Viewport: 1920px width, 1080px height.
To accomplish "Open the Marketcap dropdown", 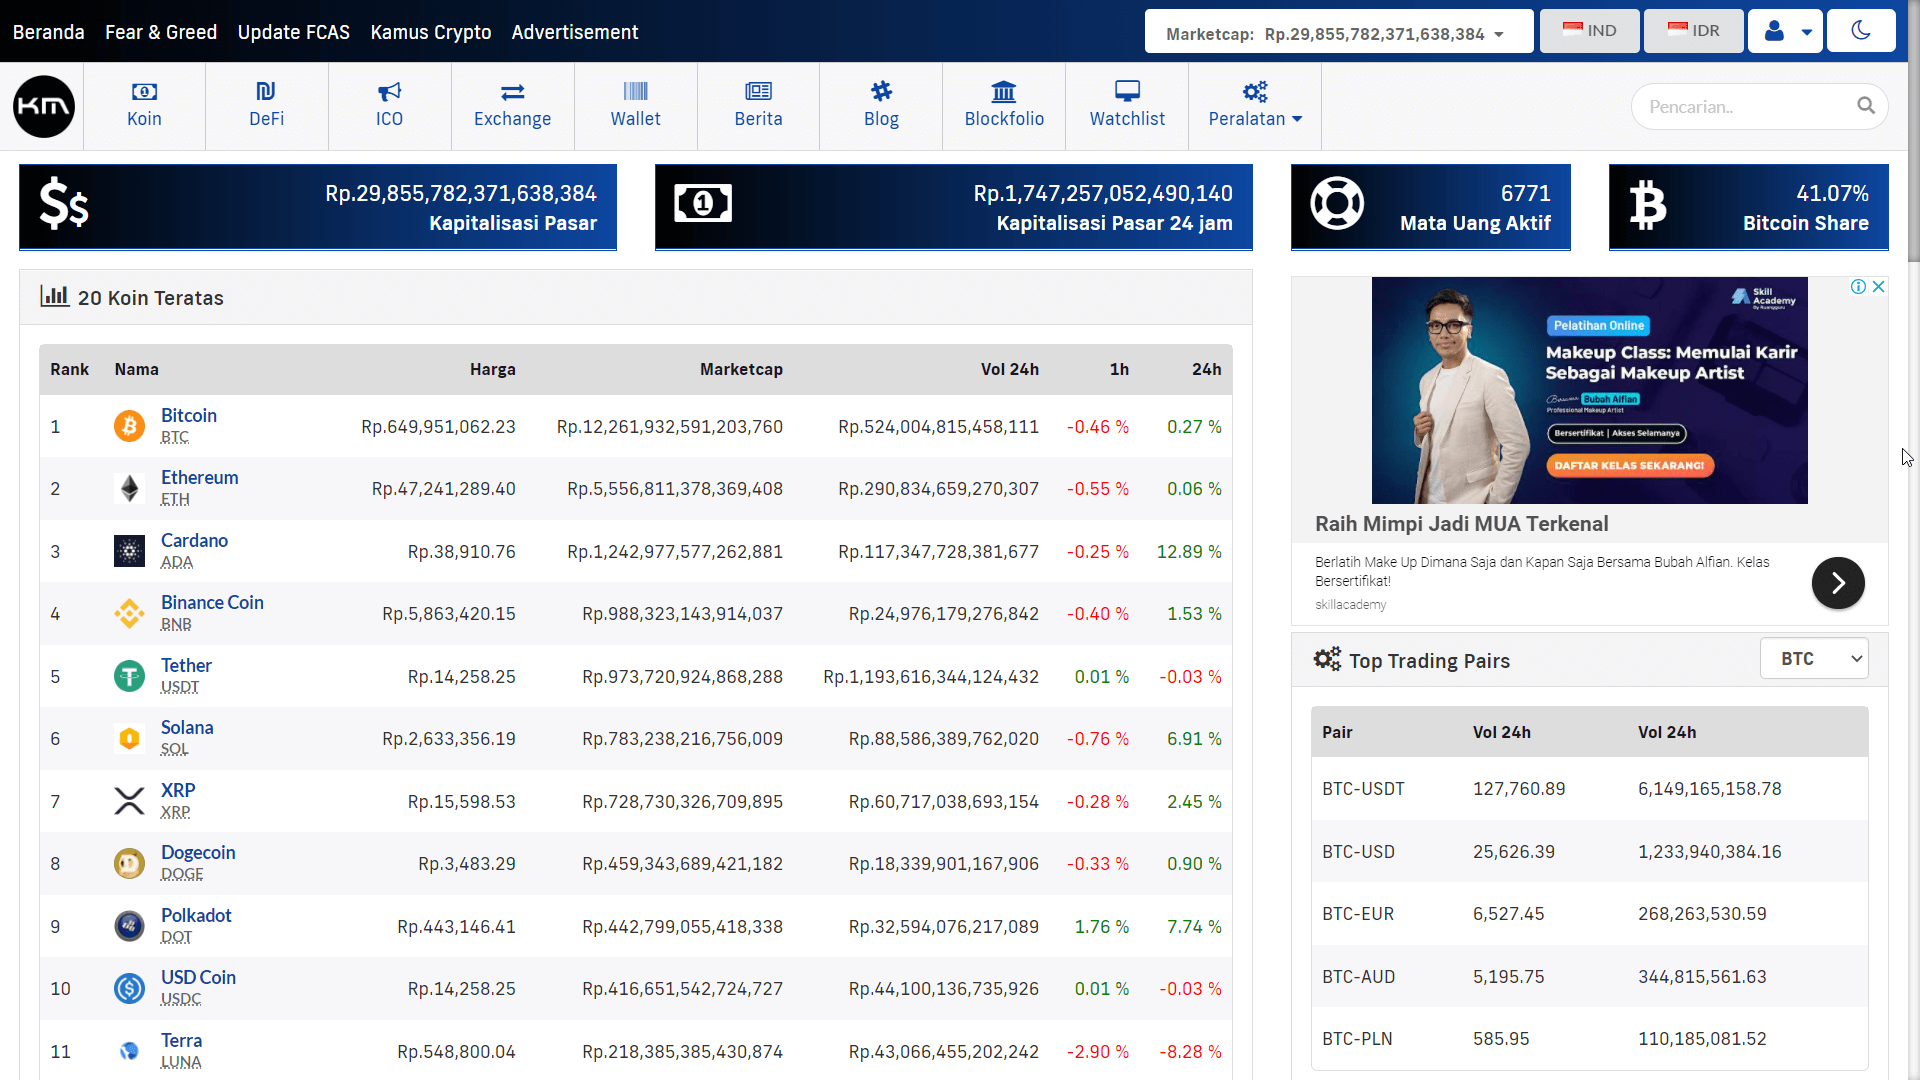I will point(1338,31).
